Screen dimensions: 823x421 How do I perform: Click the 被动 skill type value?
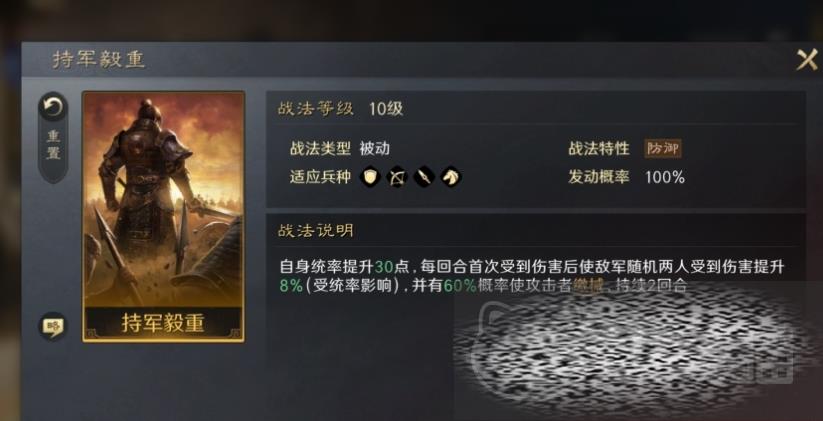tap(375, 149)
